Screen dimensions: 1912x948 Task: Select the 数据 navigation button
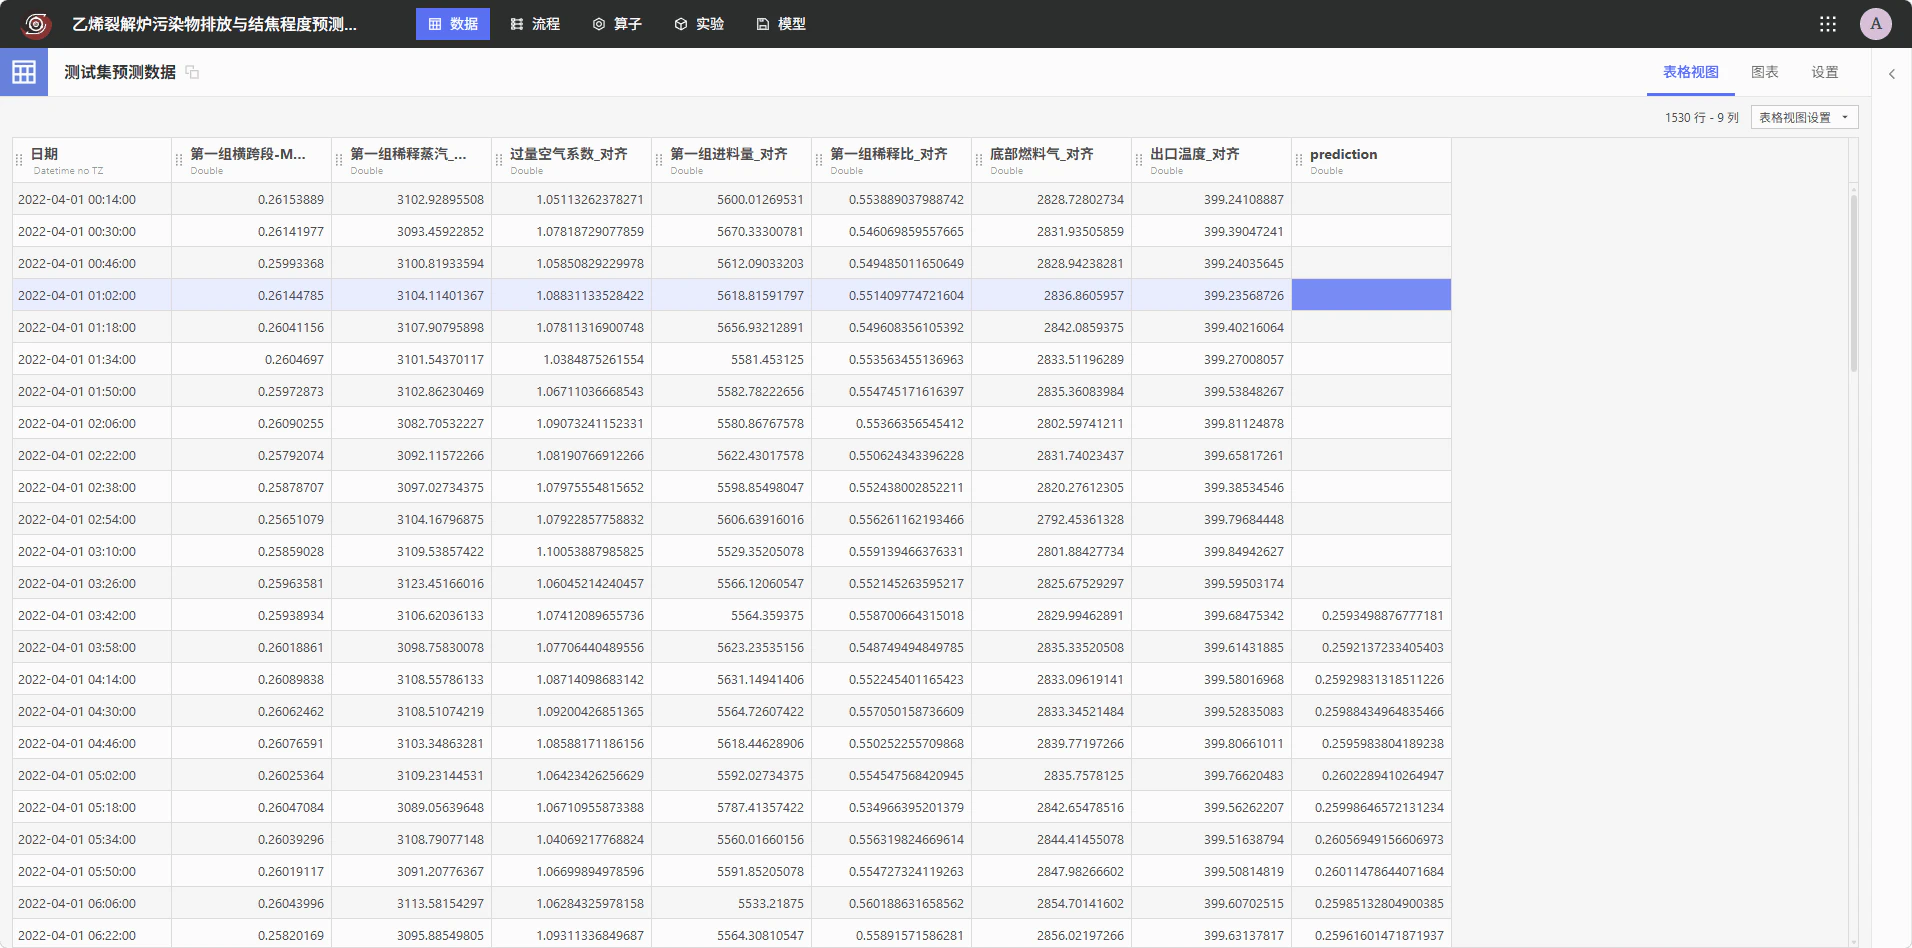click(453, 24)
